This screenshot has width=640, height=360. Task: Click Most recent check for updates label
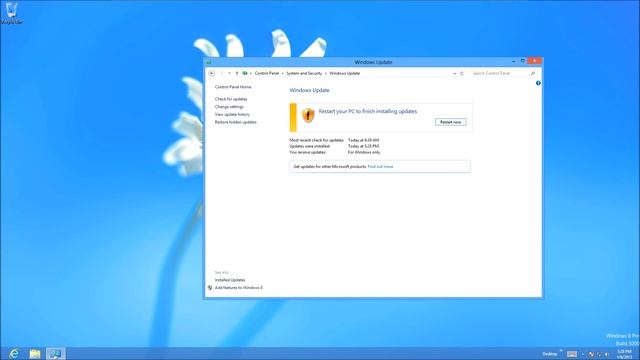click(x=316, y=140)
